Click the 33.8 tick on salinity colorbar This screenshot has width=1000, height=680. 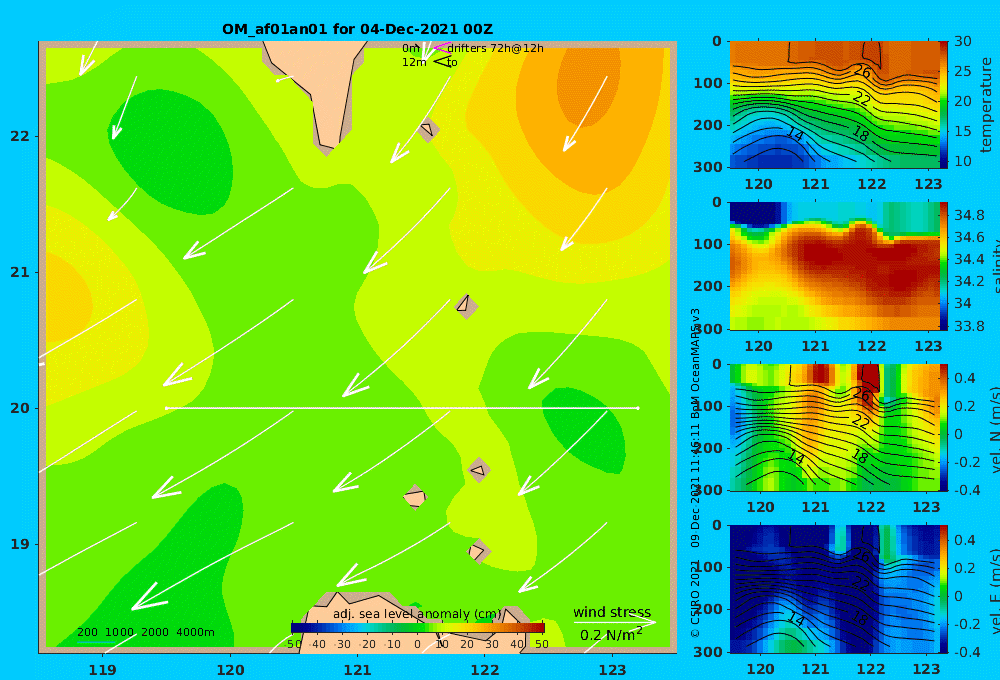969,326
